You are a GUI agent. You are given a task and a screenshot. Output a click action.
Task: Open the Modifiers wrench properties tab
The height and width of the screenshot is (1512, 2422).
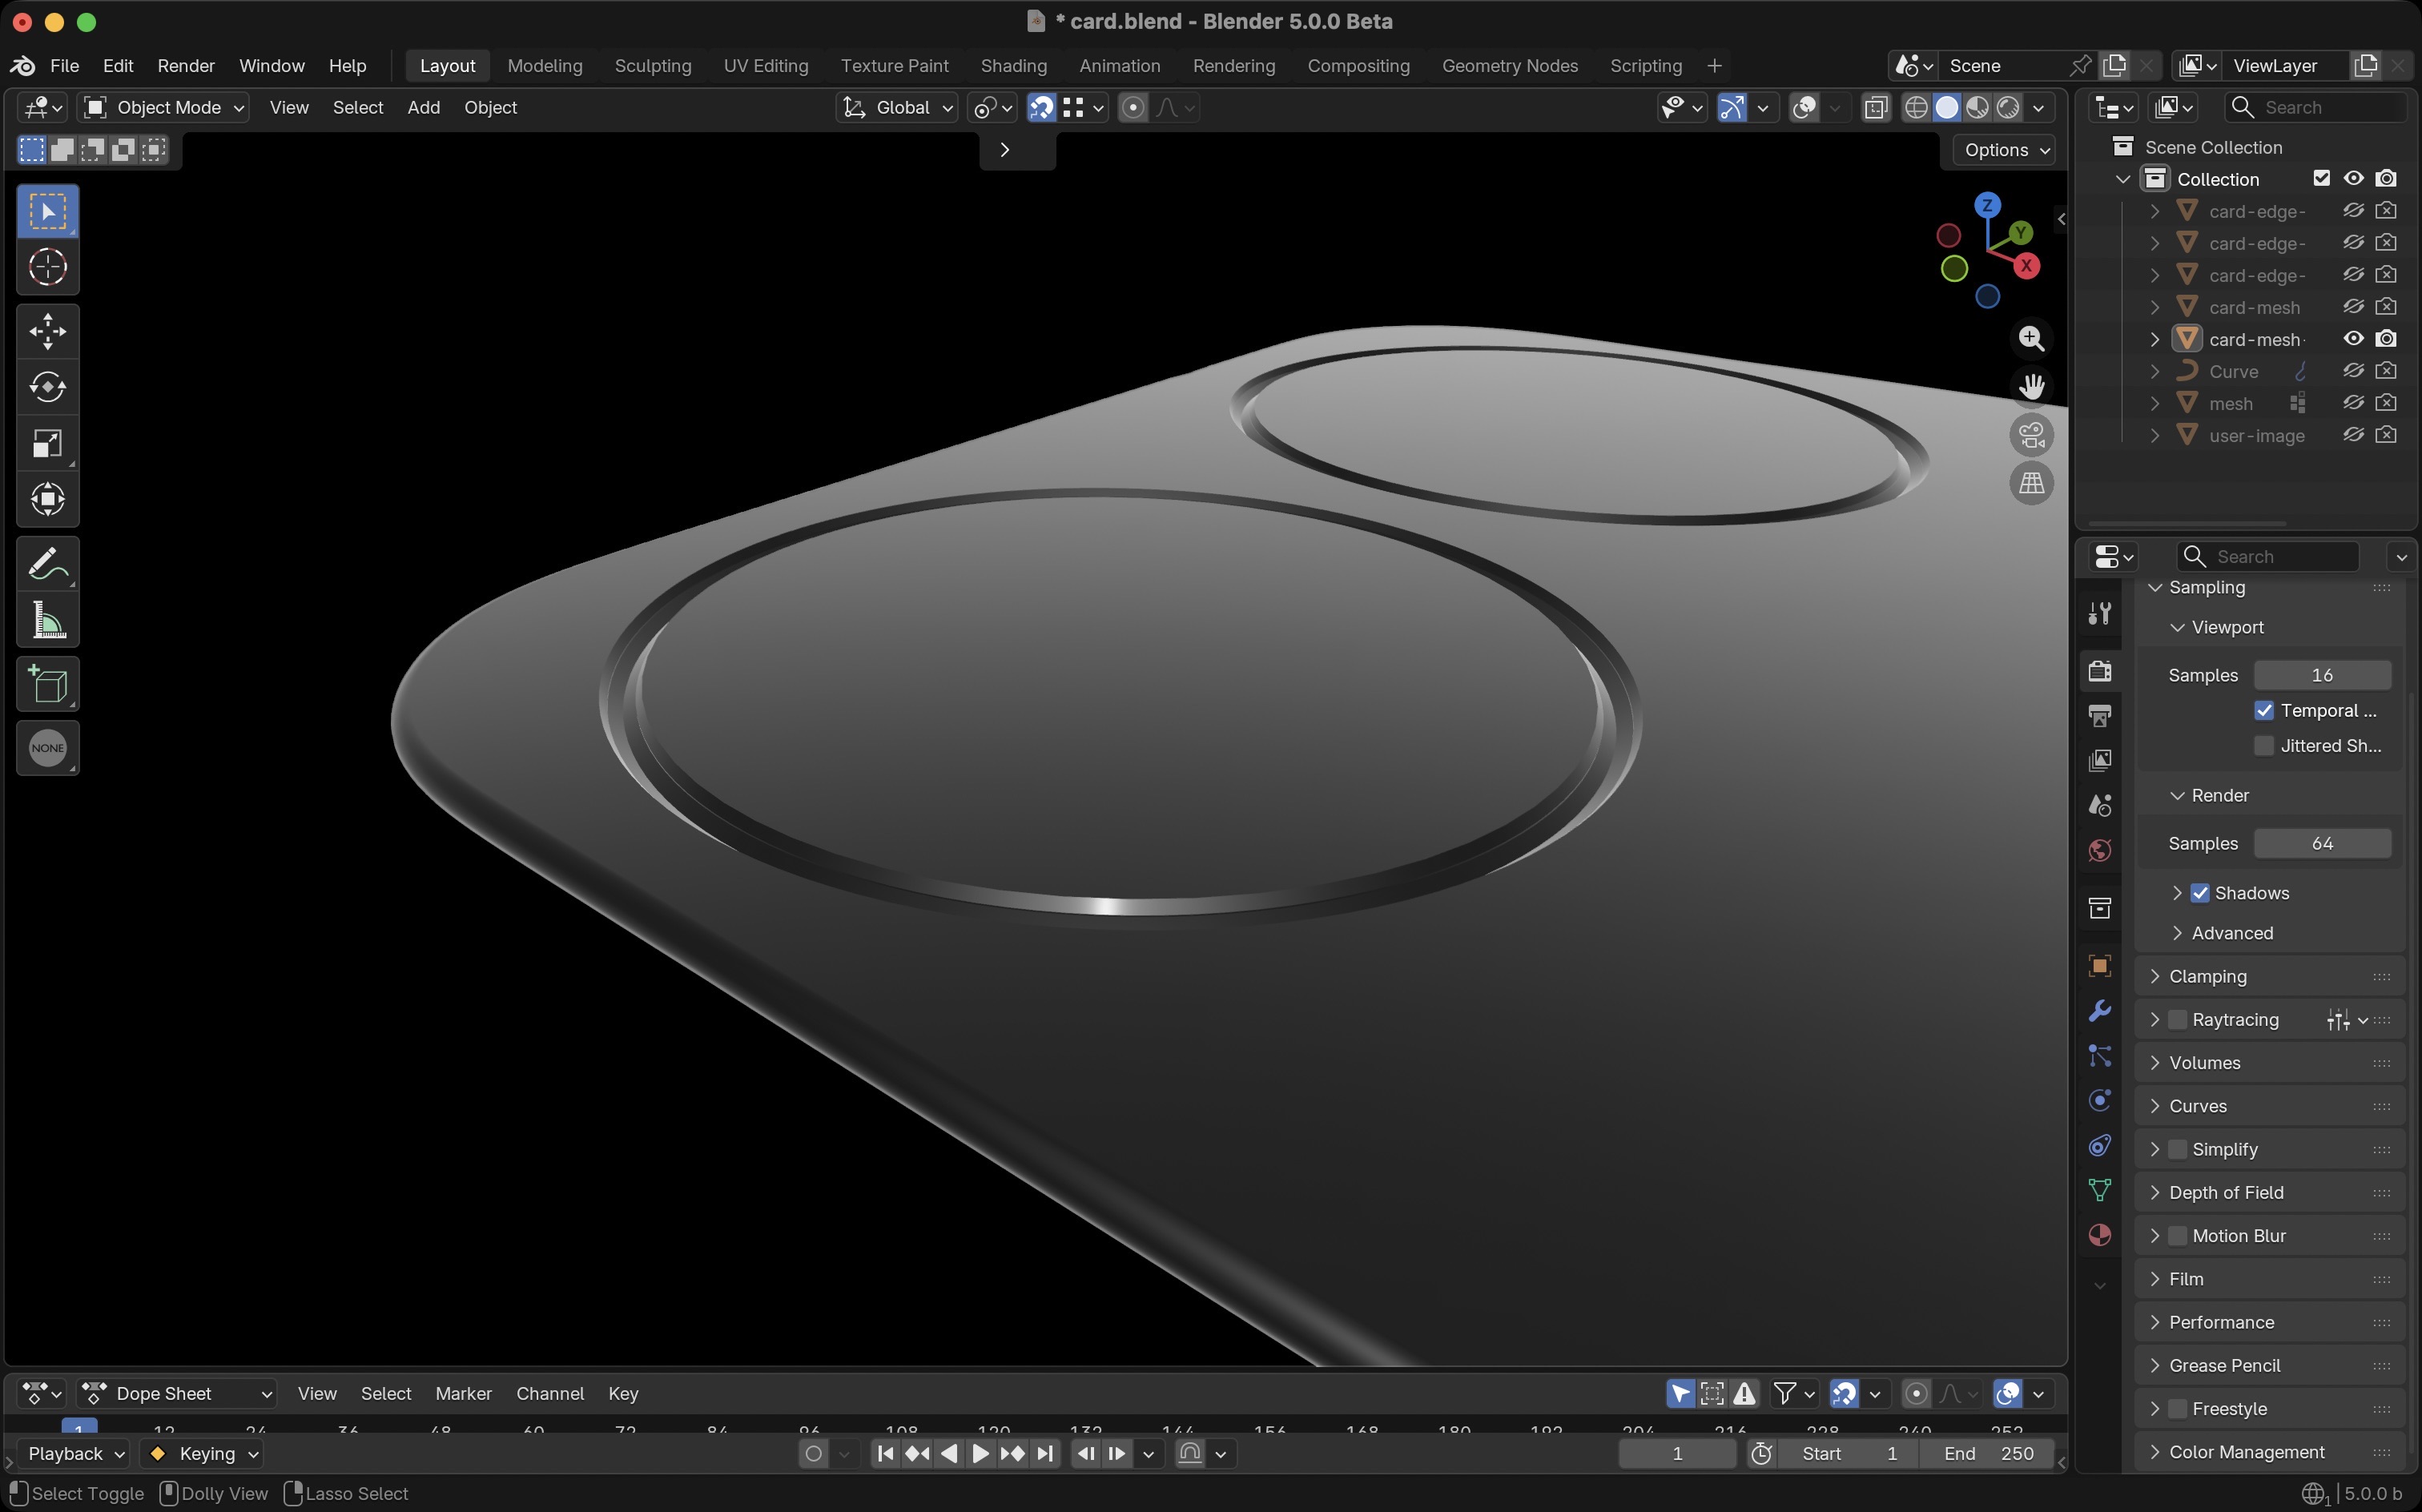pyautogui.click(x=2100, y=1011)
